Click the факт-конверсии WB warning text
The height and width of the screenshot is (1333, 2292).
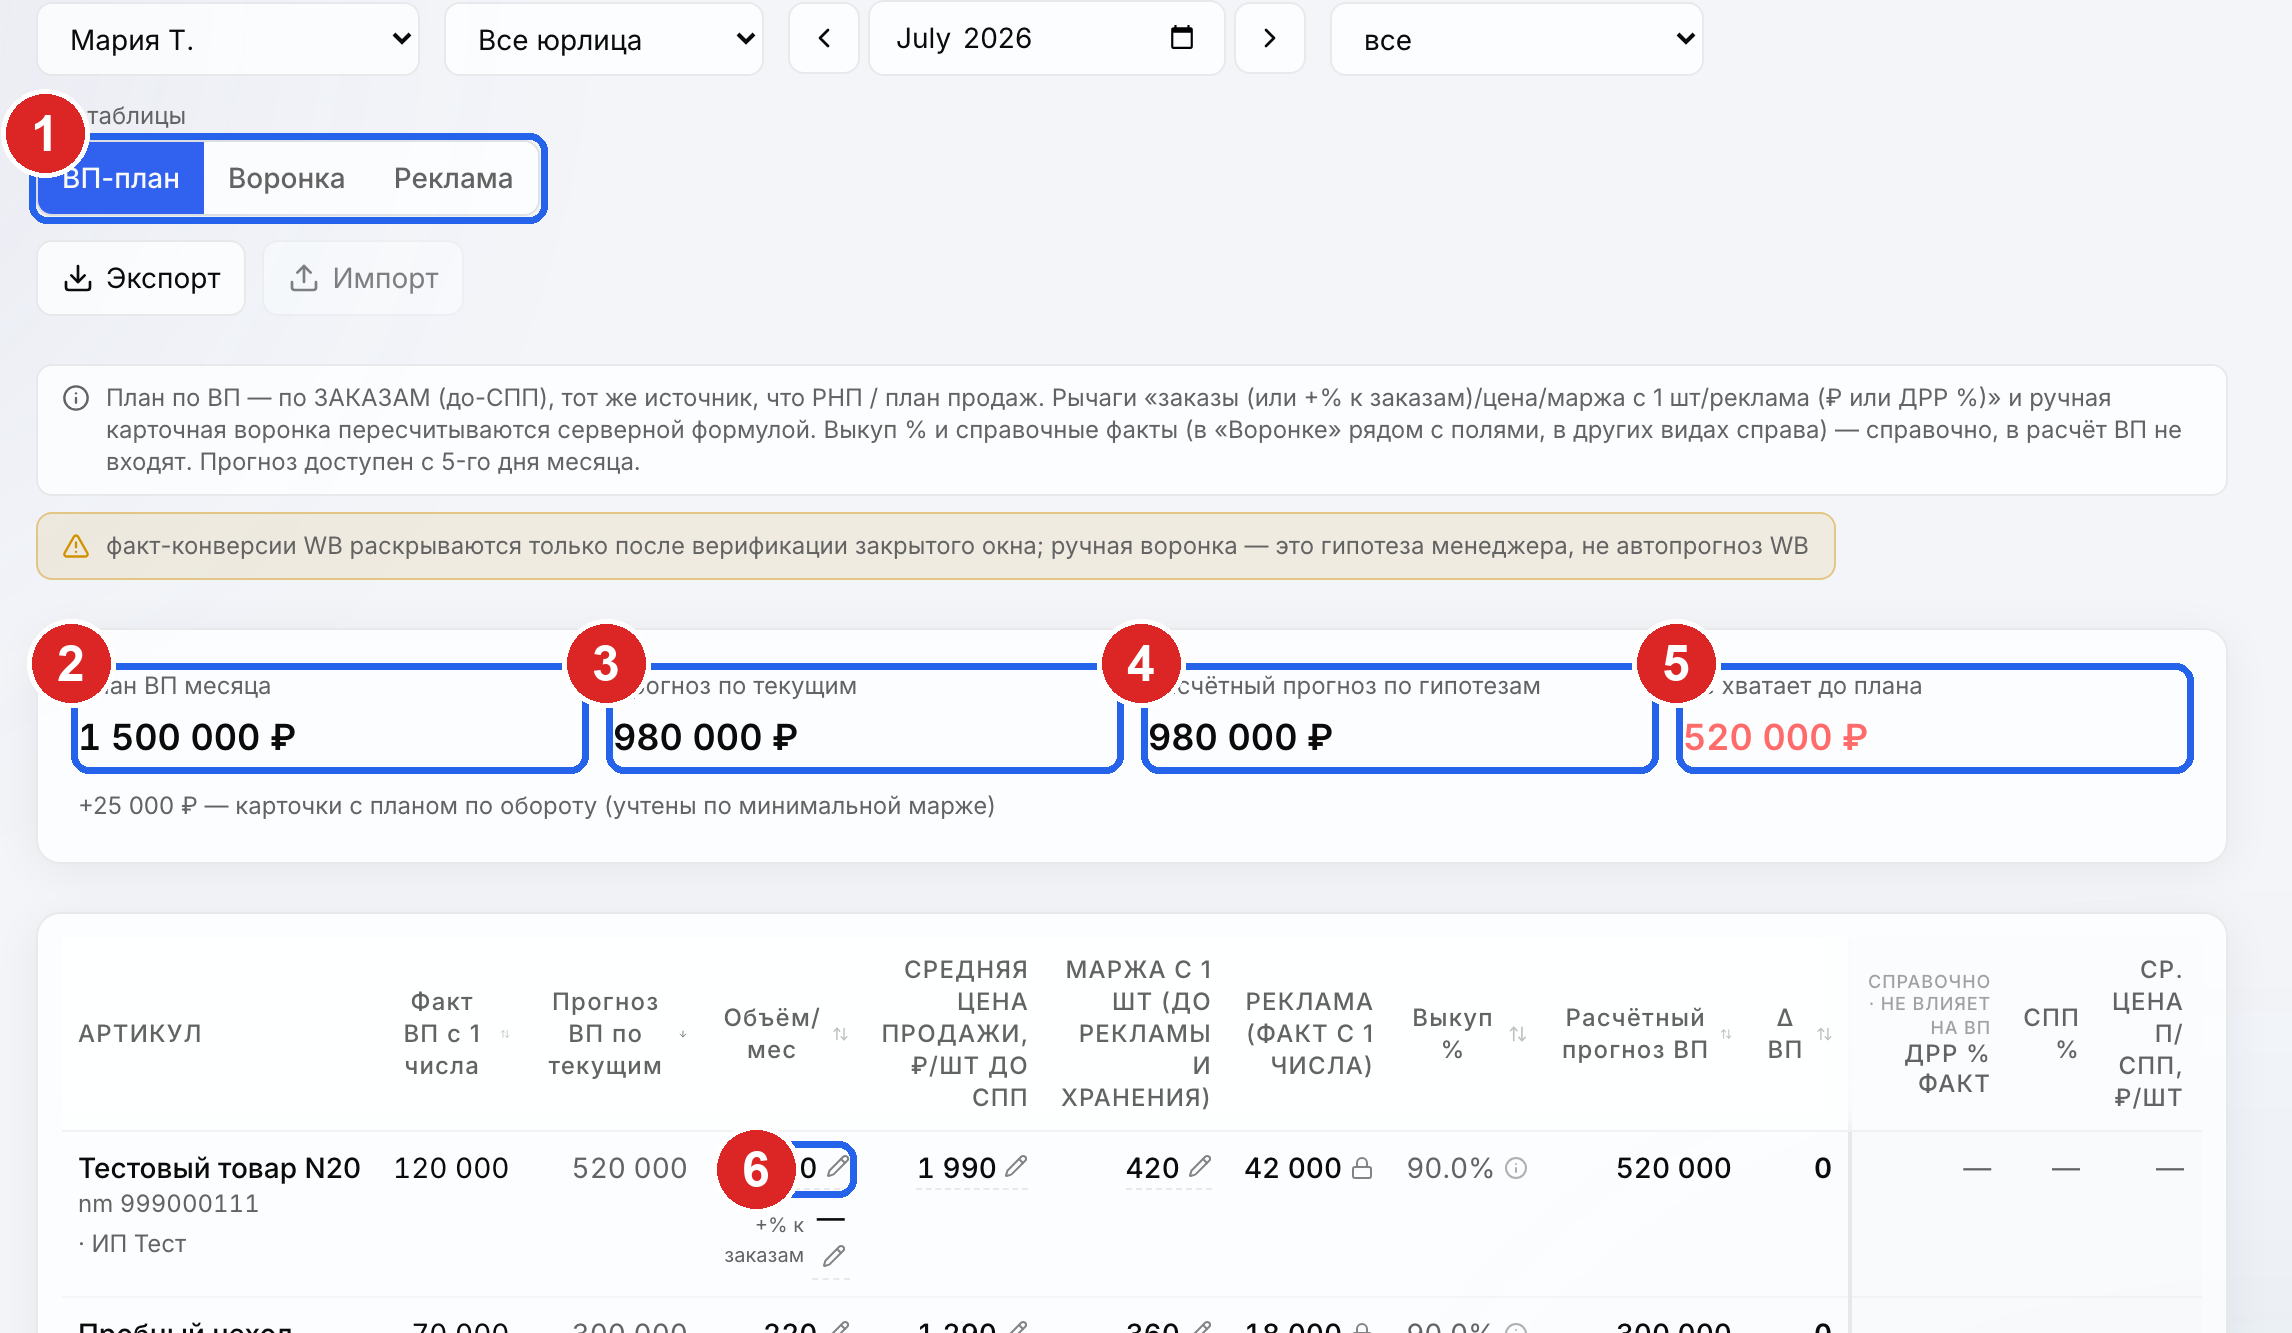coord(957,546)
